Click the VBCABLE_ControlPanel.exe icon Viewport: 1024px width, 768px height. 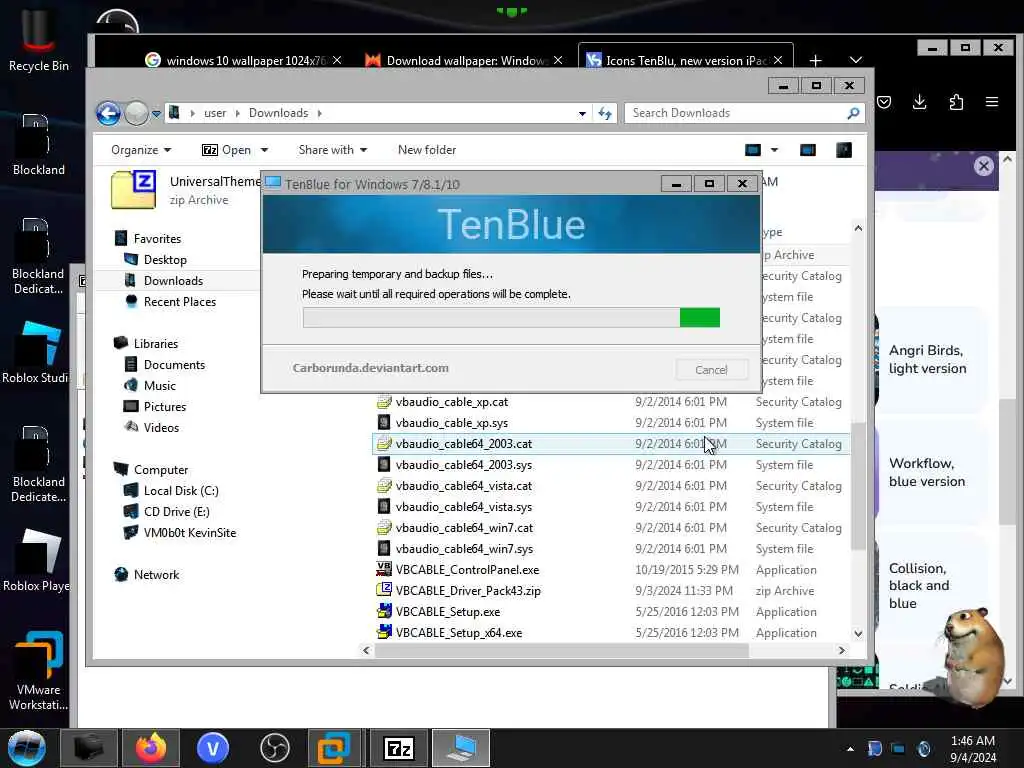click(x=384, y=569)
